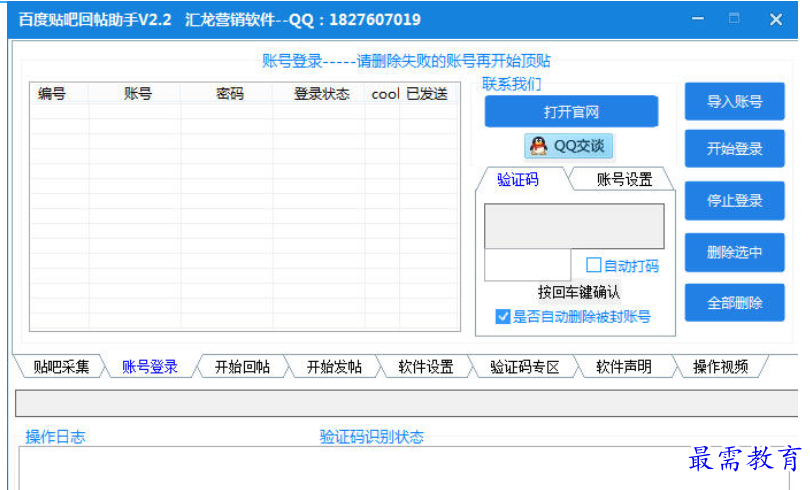
Task: Click the cool column header
Action: click(382, 94)
